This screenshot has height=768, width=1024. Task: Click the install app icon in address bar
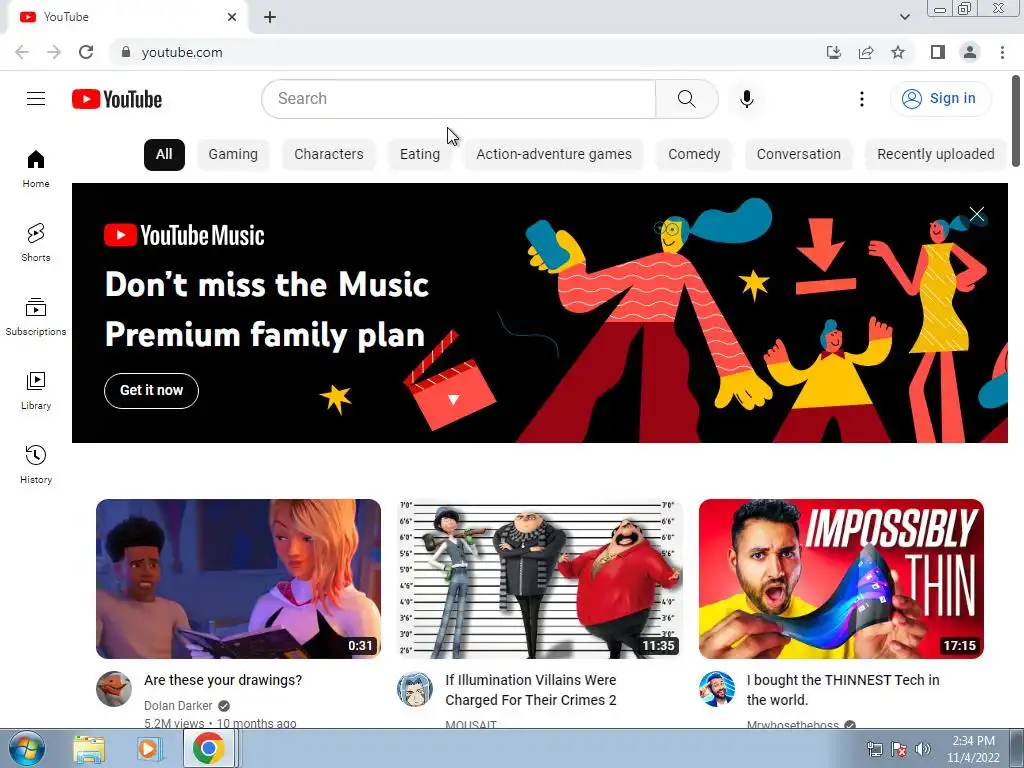tap(834, 52)
